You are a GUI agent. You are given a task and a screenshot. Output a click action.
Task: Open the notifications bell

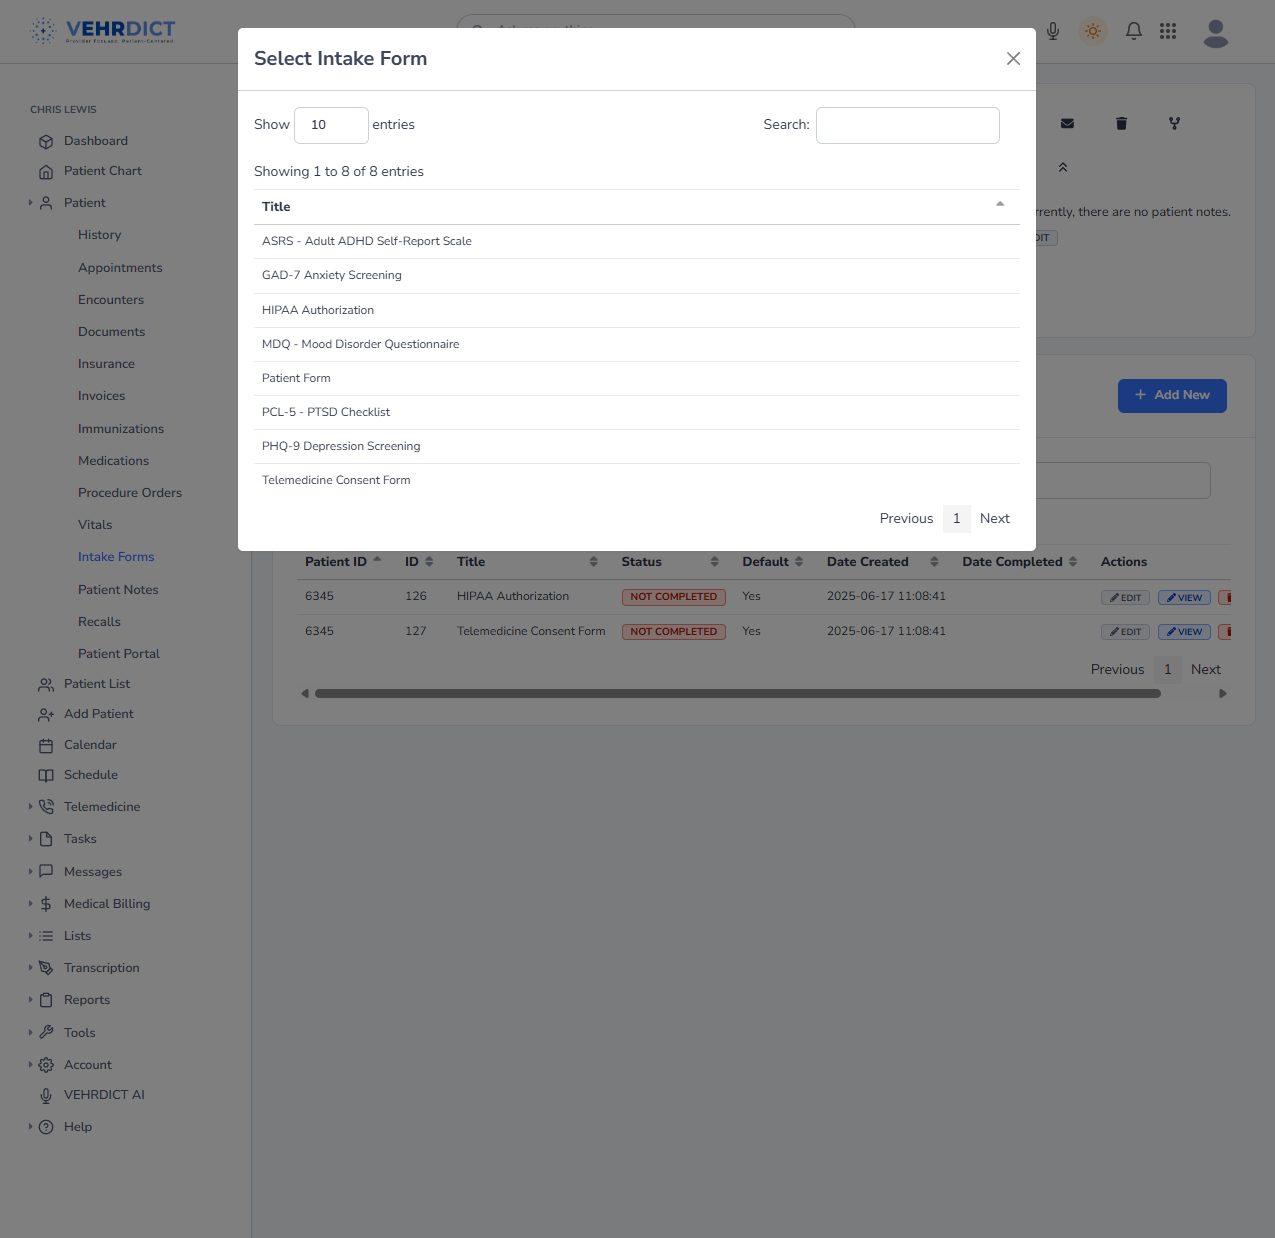1134,31
